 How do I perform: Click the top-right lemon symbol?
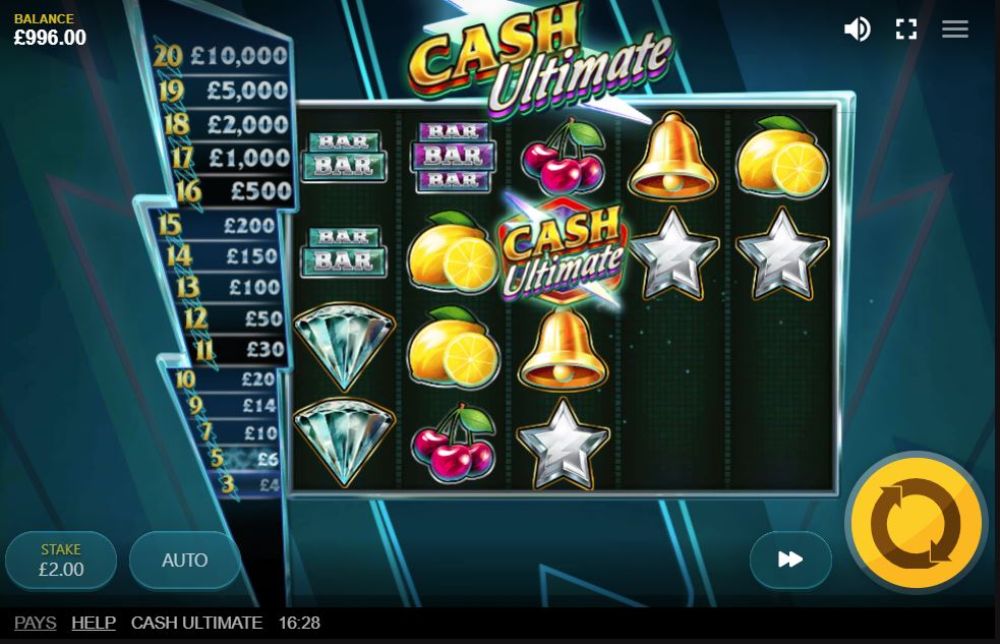click(782, 156)
